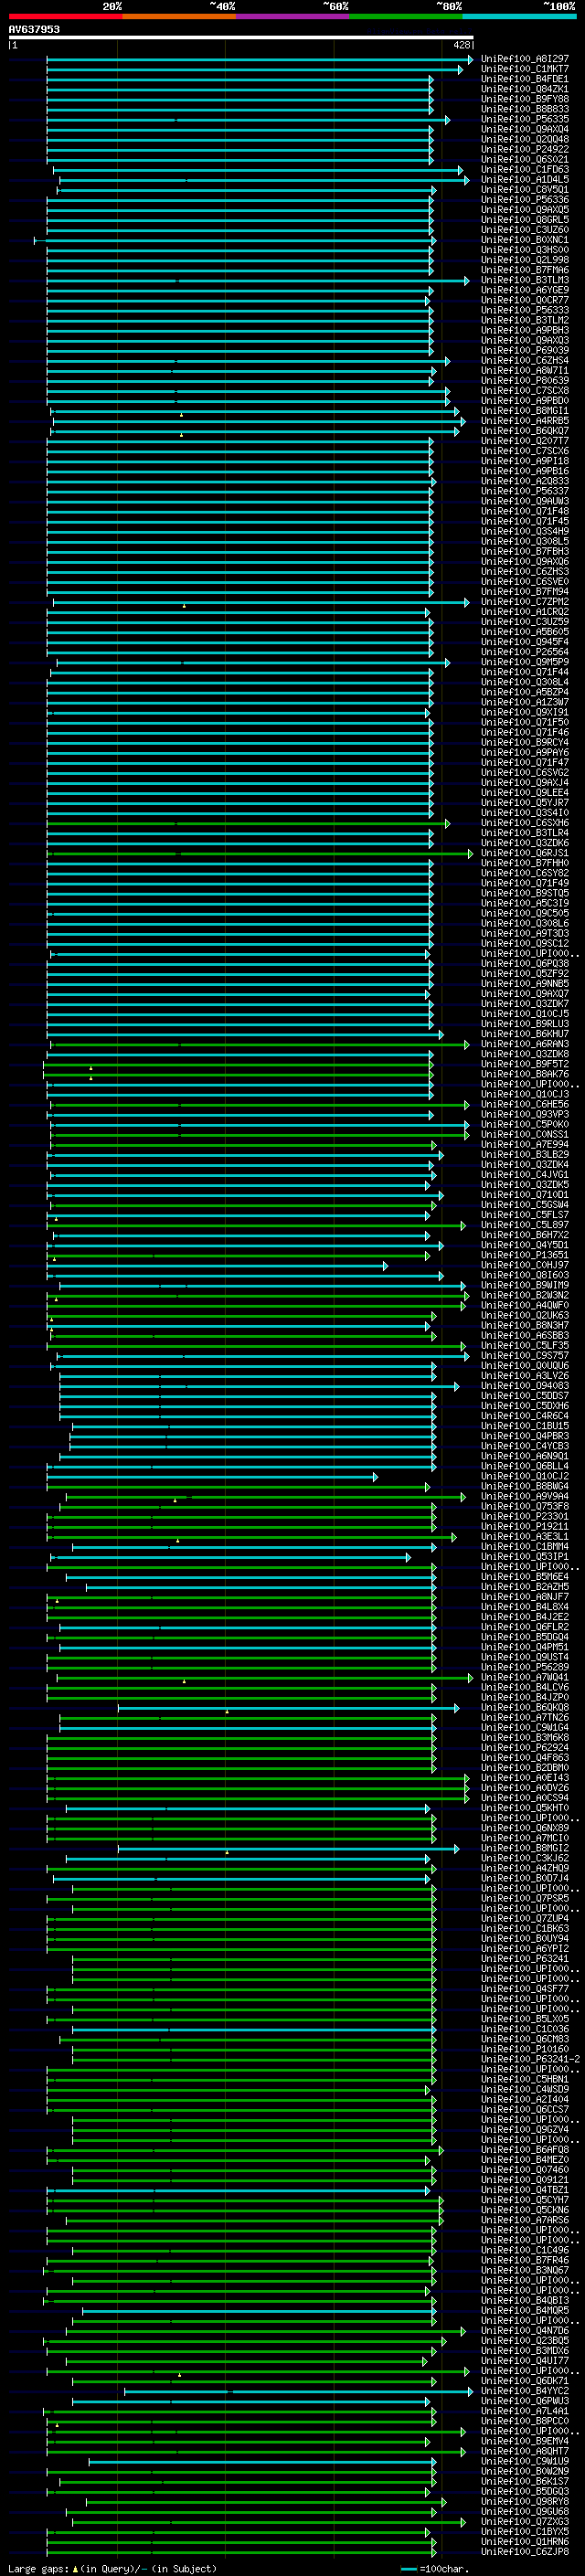
Task: Open hit UniRef100_B9WIM9
Action: pos(524,1285)
